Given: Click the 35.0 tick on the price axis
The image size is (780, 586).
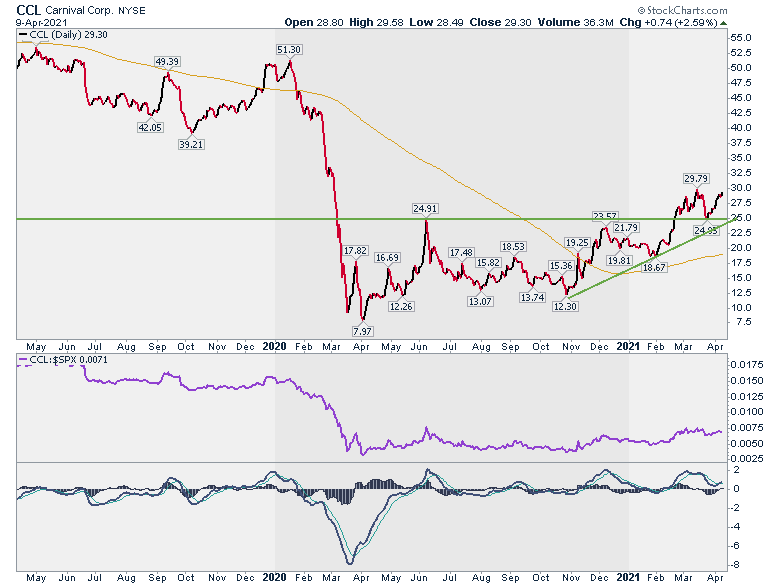Looking at the screenshot, I should [x=741, y=158].
